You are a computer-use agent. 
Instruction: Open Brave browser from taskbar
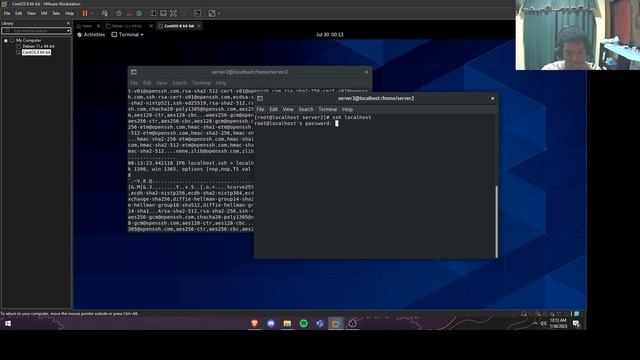point(255,323)
